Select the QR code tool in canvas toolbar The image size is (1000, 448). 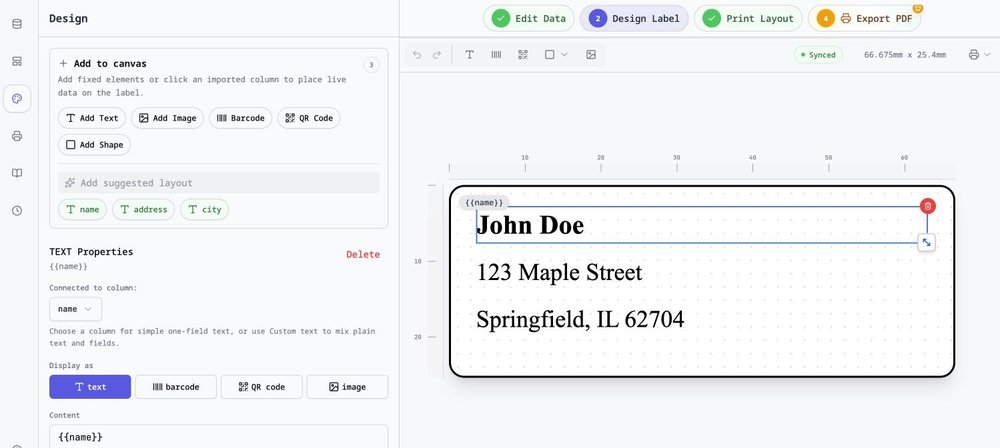[523, 55]
